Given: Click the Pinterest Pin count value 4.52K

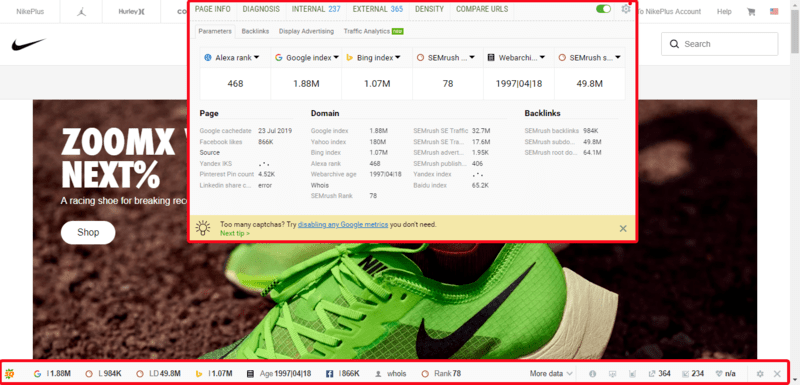Looking at the screenshot, I should point(267,174).
